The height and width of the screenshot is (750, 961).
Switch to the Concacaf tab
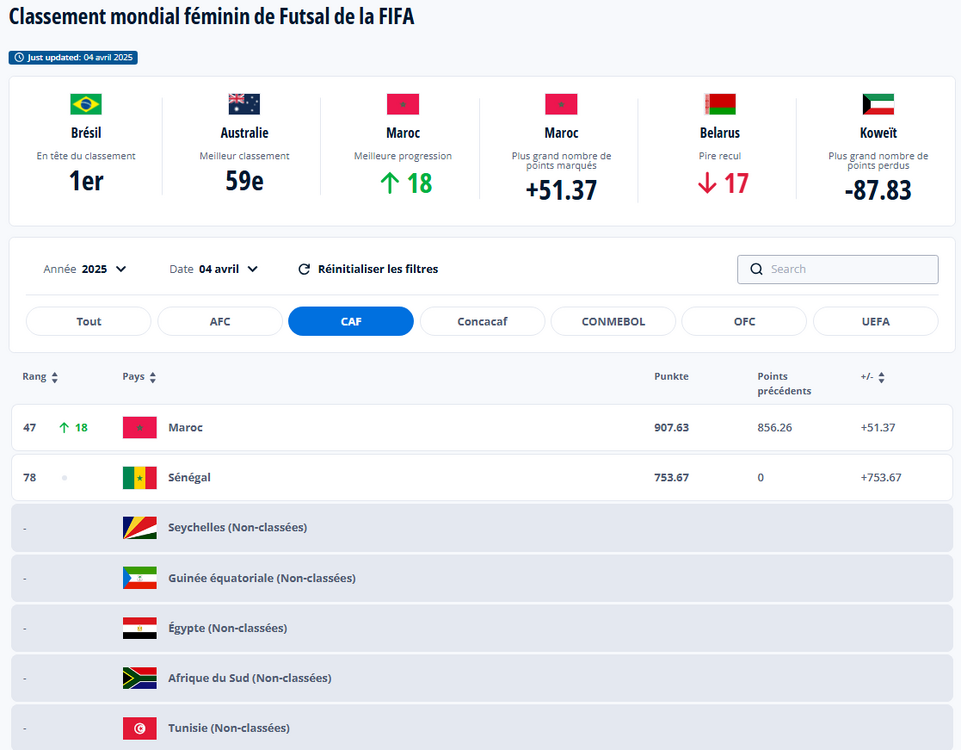(x=482, y=321)
